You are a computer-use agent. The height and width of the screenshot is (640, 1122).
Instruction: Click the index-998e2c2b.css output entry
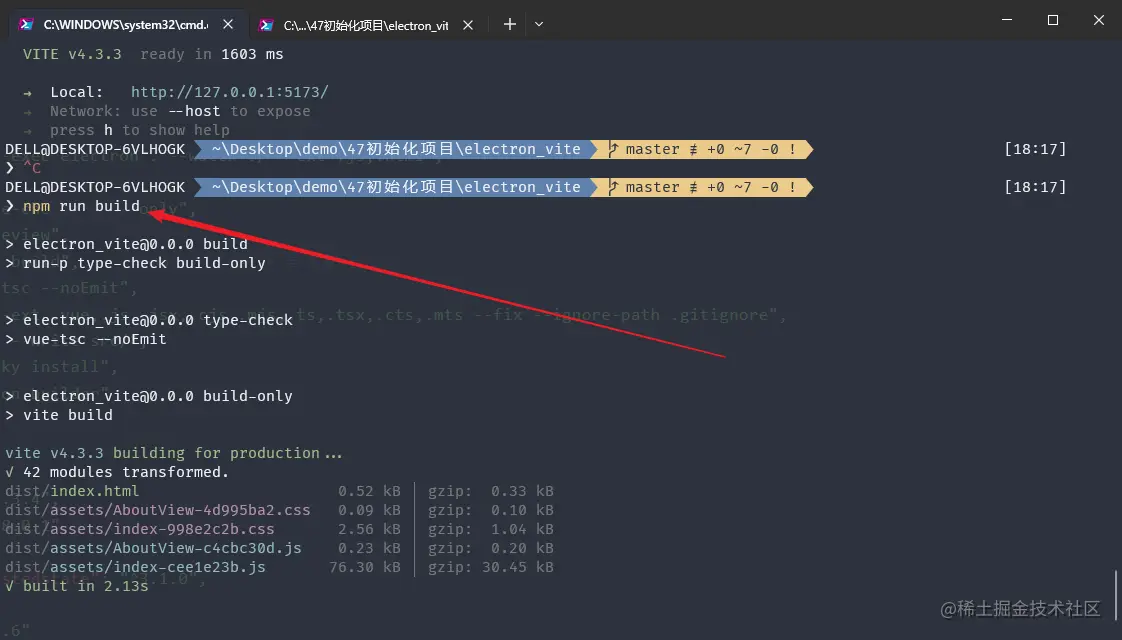(x=140, y=529)
